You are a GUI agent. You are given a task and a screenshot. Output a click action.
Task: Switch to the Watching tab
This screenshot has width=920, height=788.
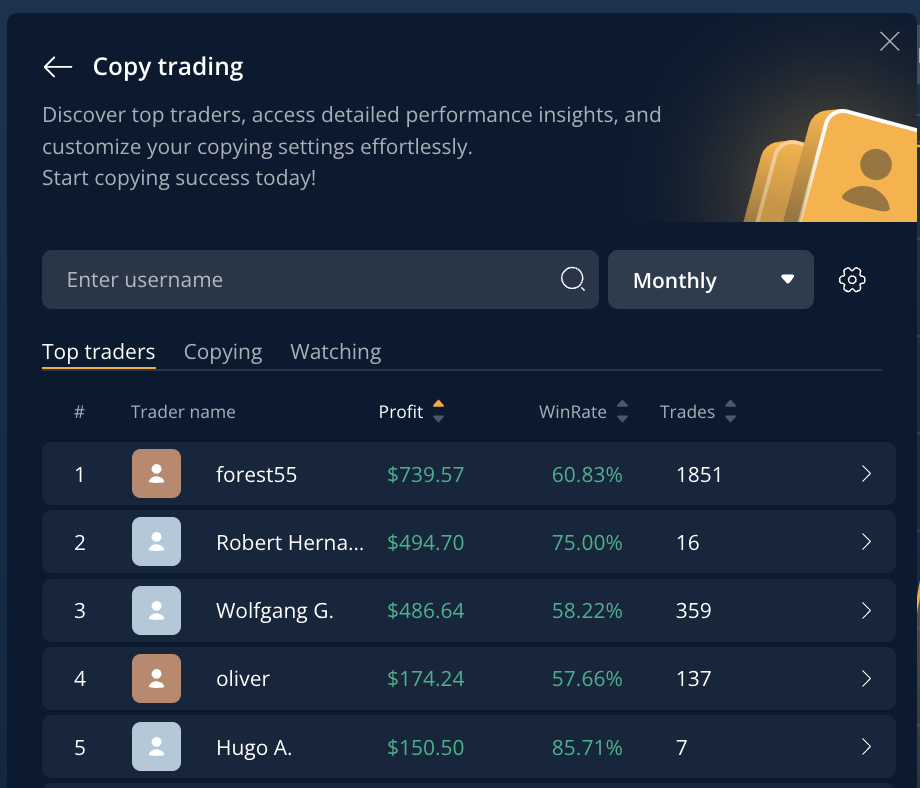click(x=335, y=351)
